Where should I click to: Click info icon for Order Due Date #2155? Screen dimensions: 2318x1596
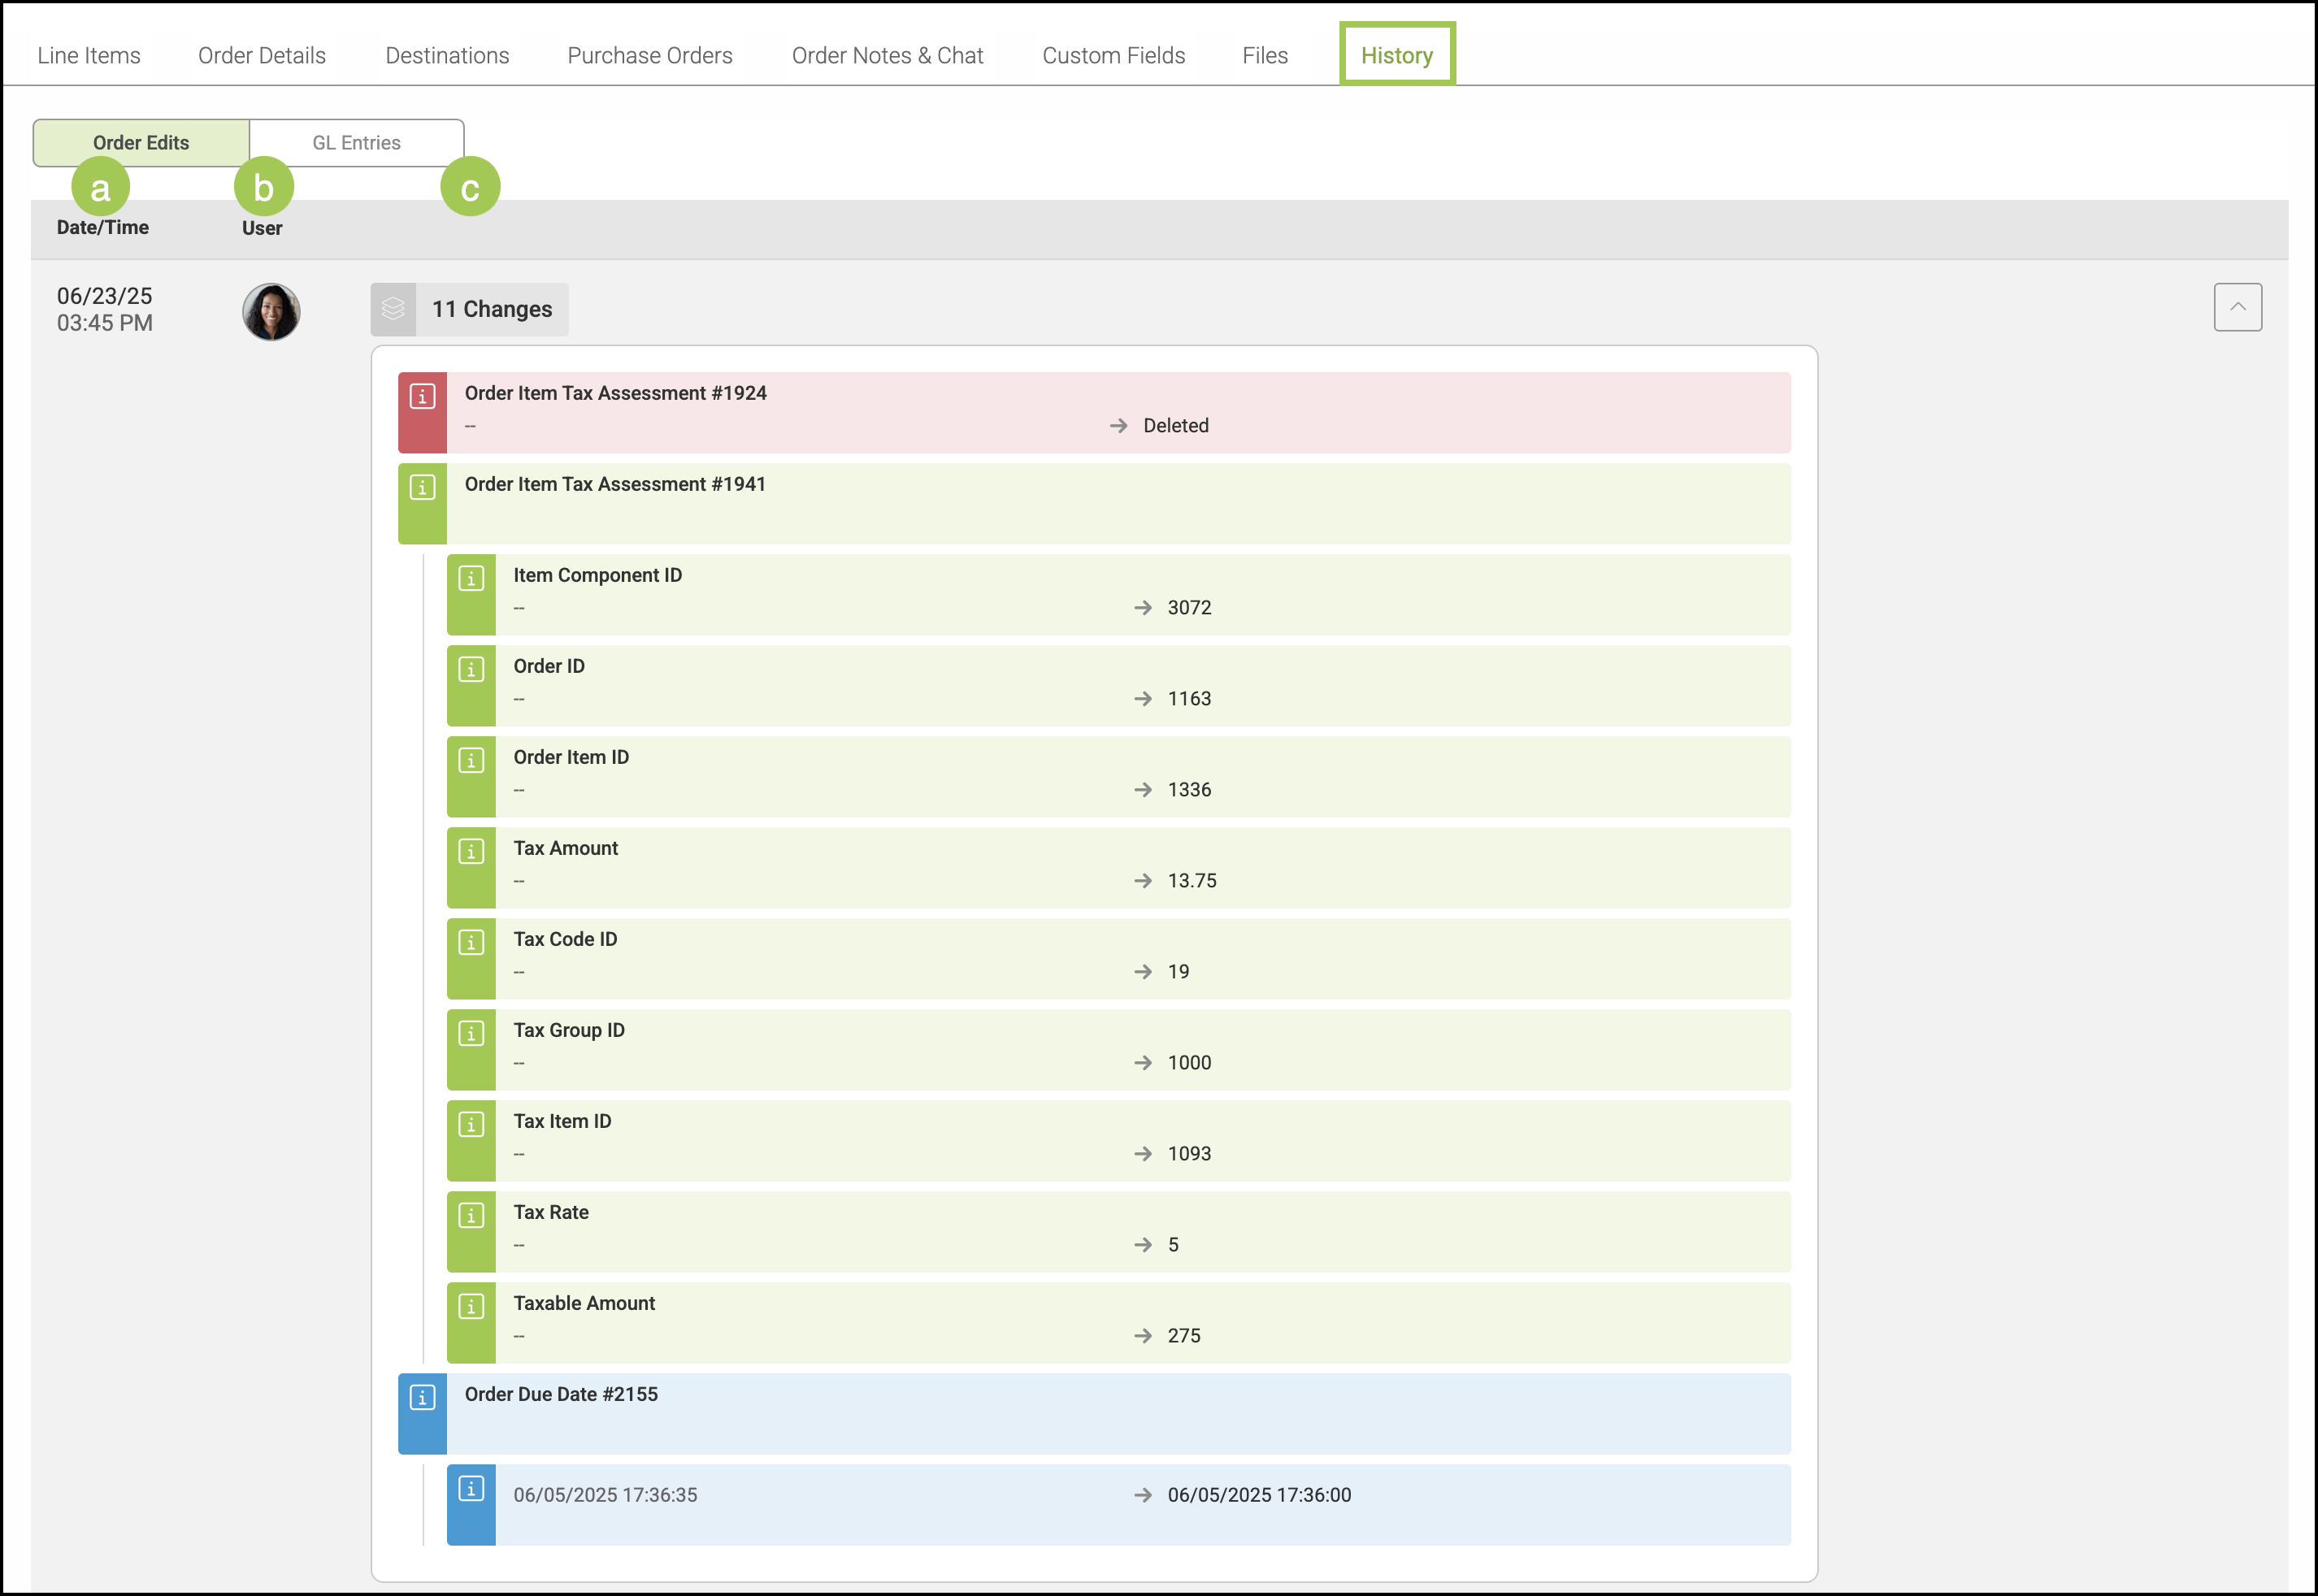(x=422, y=1398)
